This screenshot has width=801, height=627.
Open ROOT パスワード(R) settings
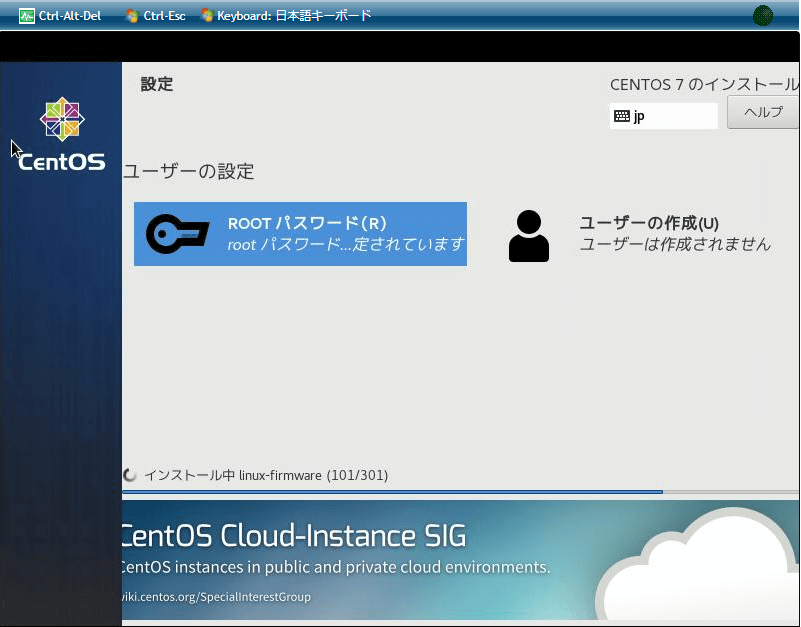click(x=300, y=234)
